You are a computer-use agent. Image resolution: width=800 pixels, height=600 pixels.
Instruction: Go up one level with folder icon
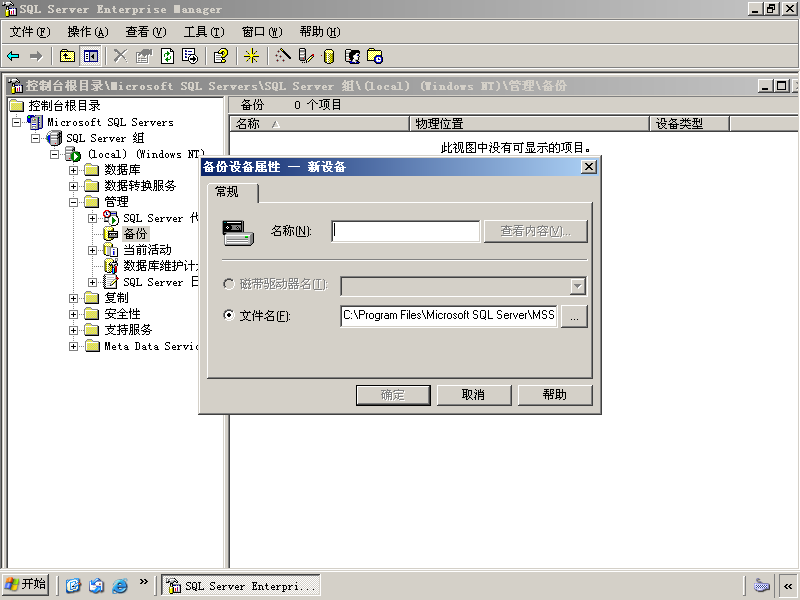pyautogui.click(x=67, y=56)
